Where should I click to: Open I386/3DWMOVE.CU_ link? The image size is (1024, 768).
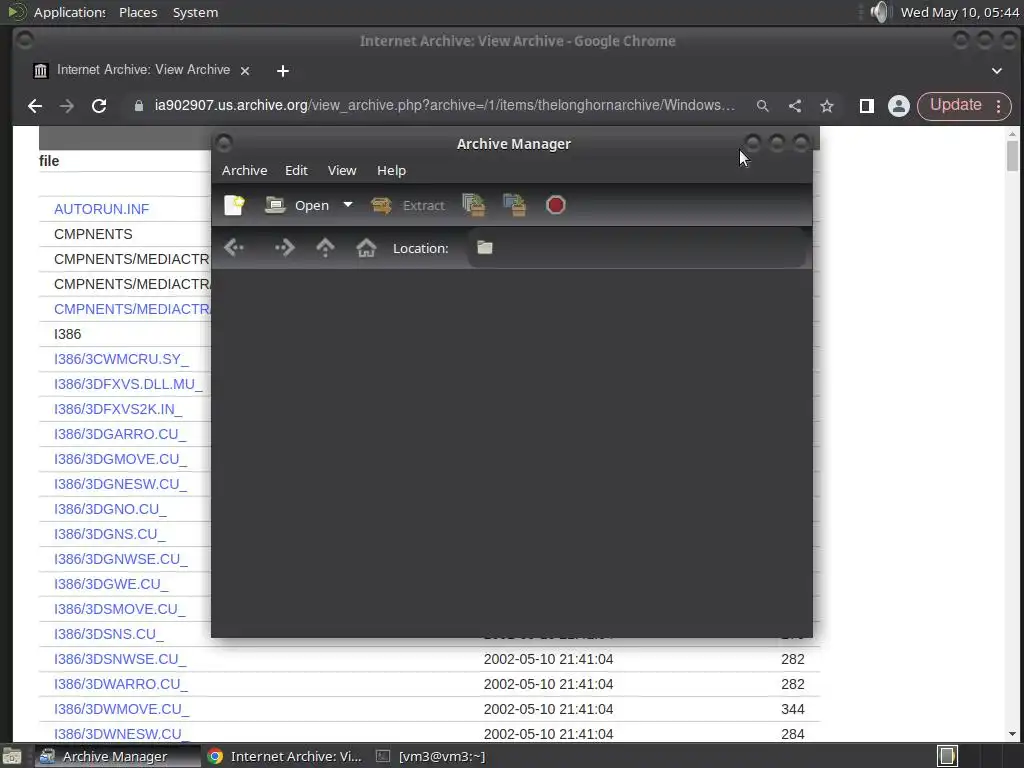click(x=121, y=709)
